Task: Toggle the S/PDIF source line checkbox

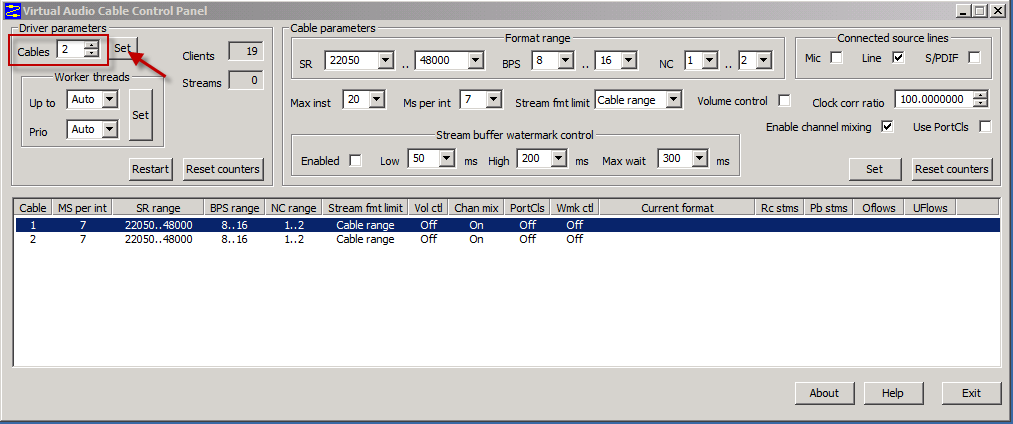Action: click(x=974, y=58)
